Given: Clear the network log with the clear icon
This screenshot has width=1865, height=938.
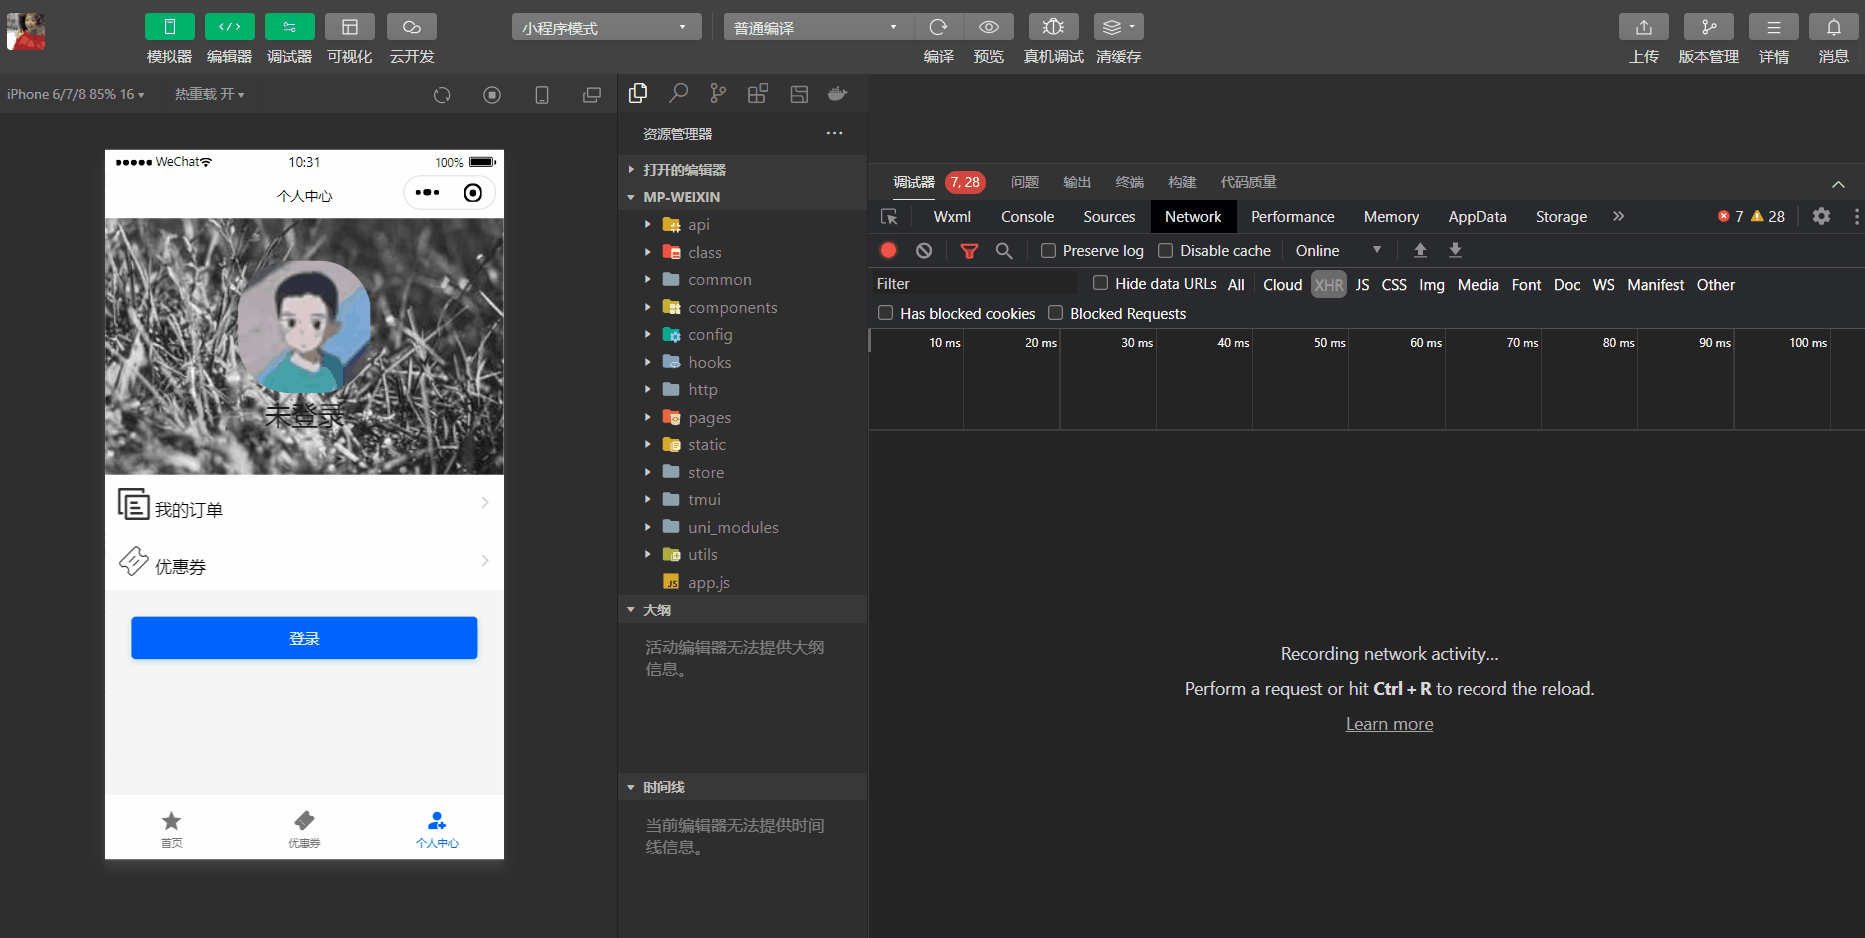Looking at the screenshot, I should click(x=924, y=251).
